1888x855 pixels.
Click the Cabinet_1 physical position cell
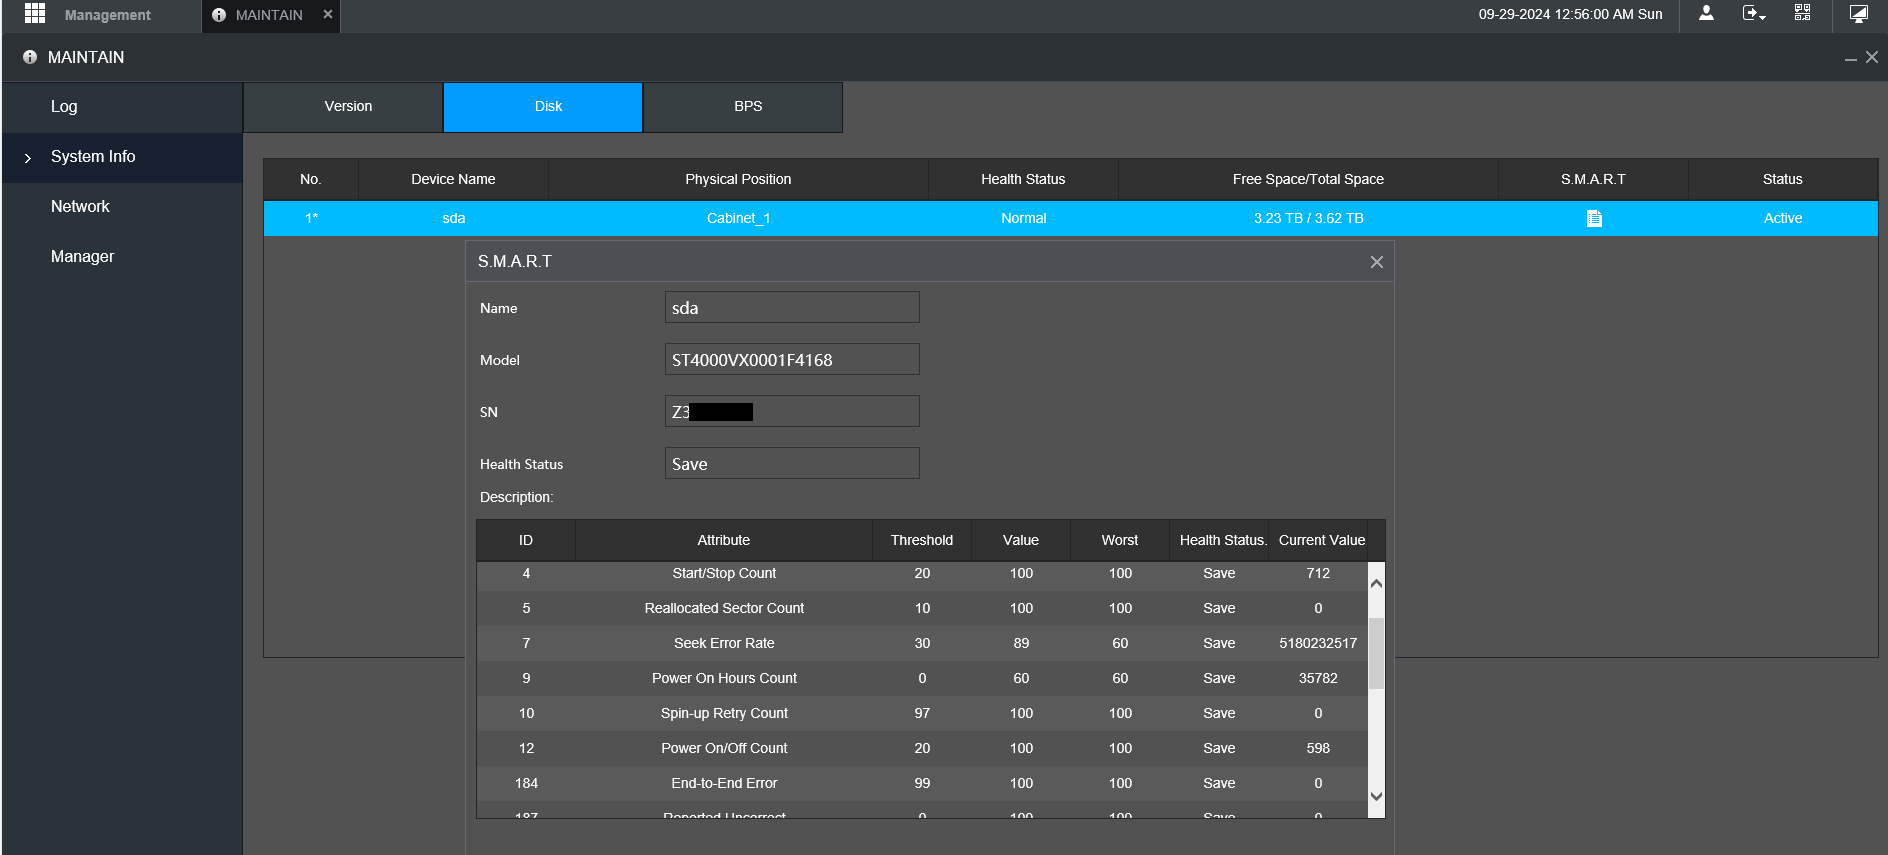[738, 218]
